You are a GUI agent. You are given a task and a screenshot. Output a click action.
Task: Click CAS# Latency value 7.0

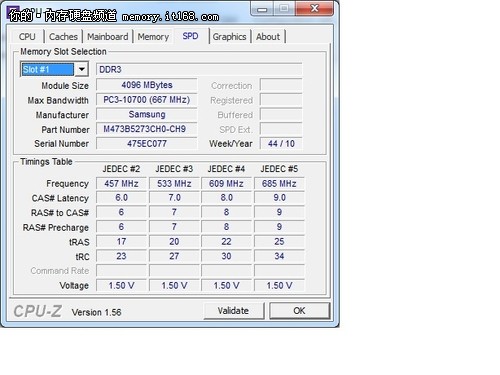coord(174,198)
